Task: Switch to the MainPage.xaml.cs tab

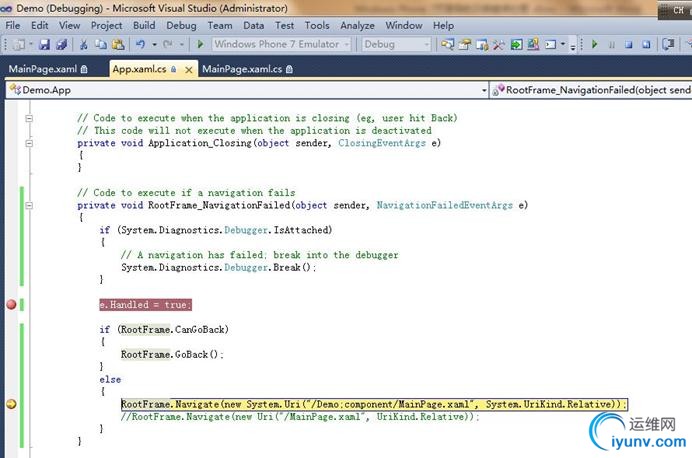Action: click(242, 68)
